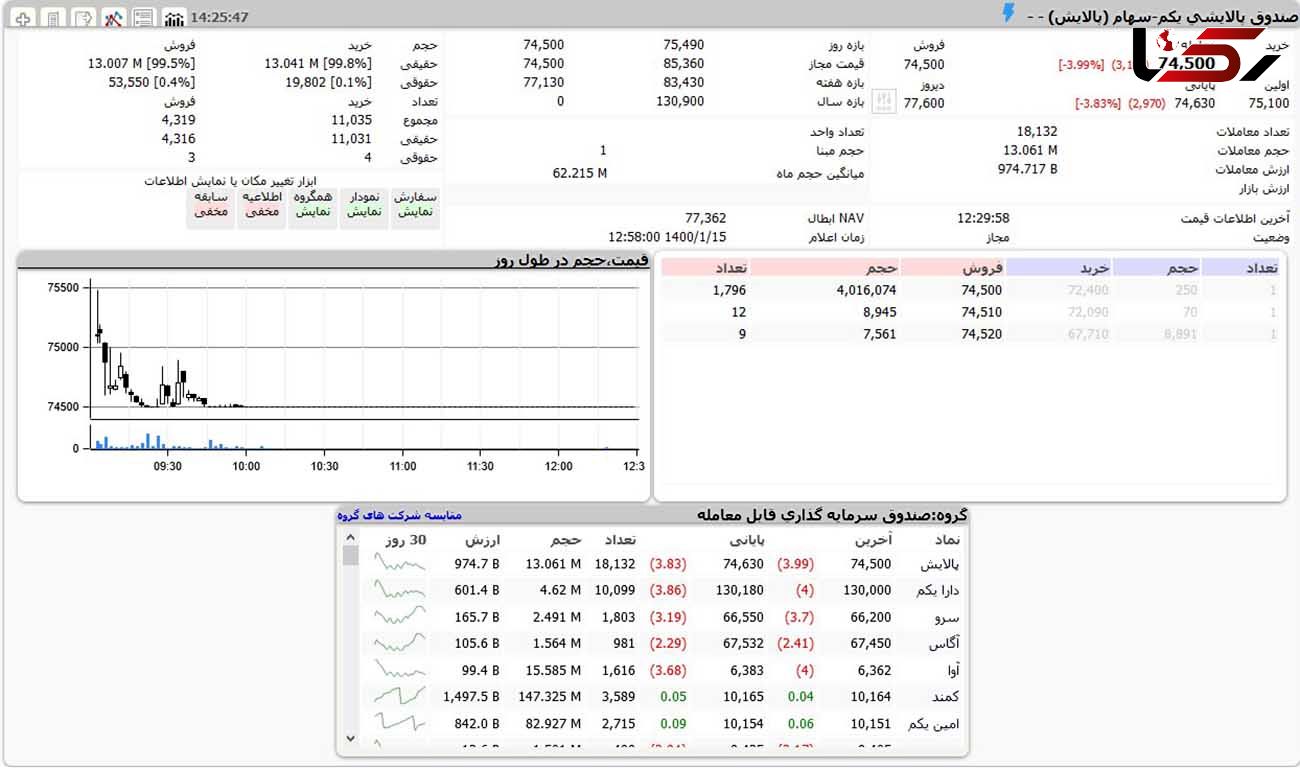Click the 30 روز column header
The image size is (1300, 769).
click(405, 539)
